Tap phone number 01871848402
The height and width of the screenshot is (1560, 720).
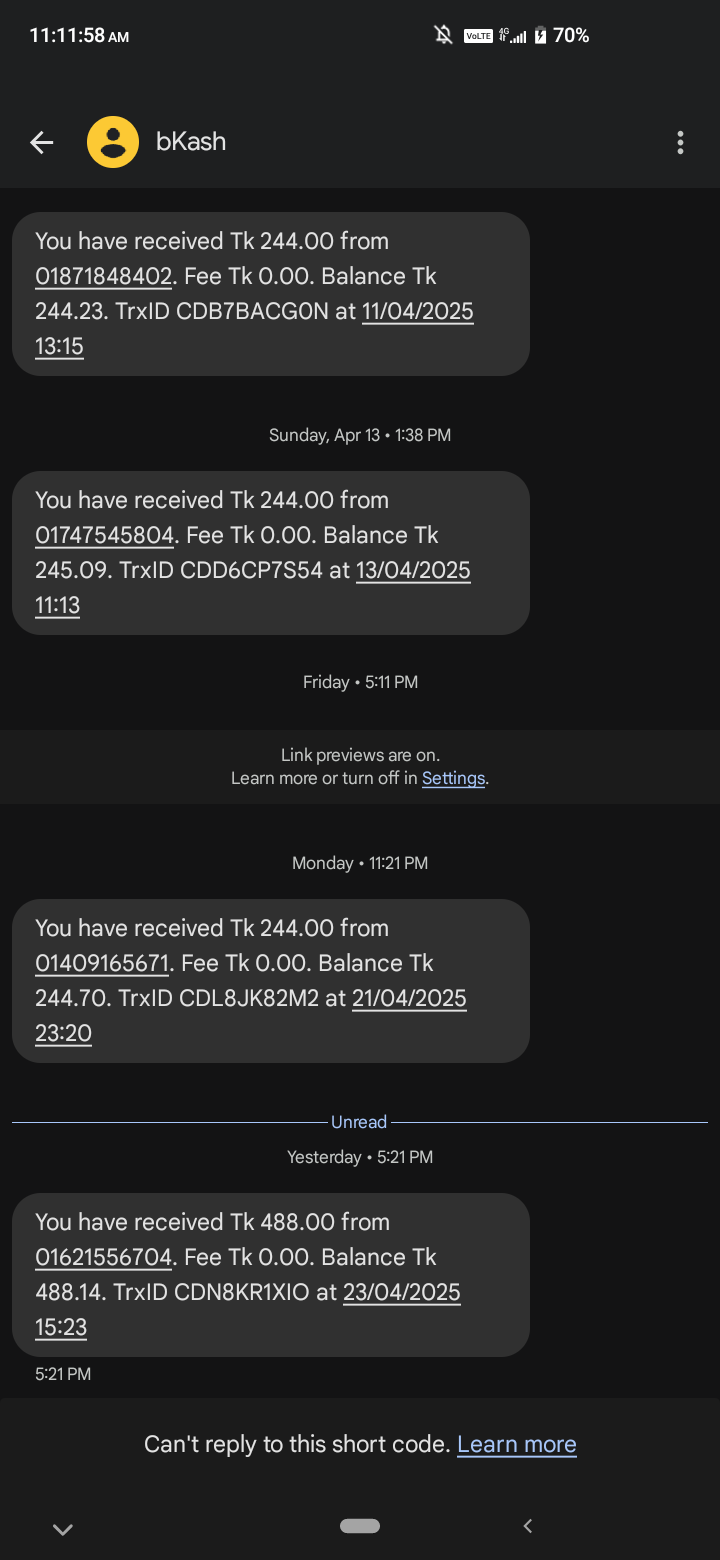pos(104,276)
